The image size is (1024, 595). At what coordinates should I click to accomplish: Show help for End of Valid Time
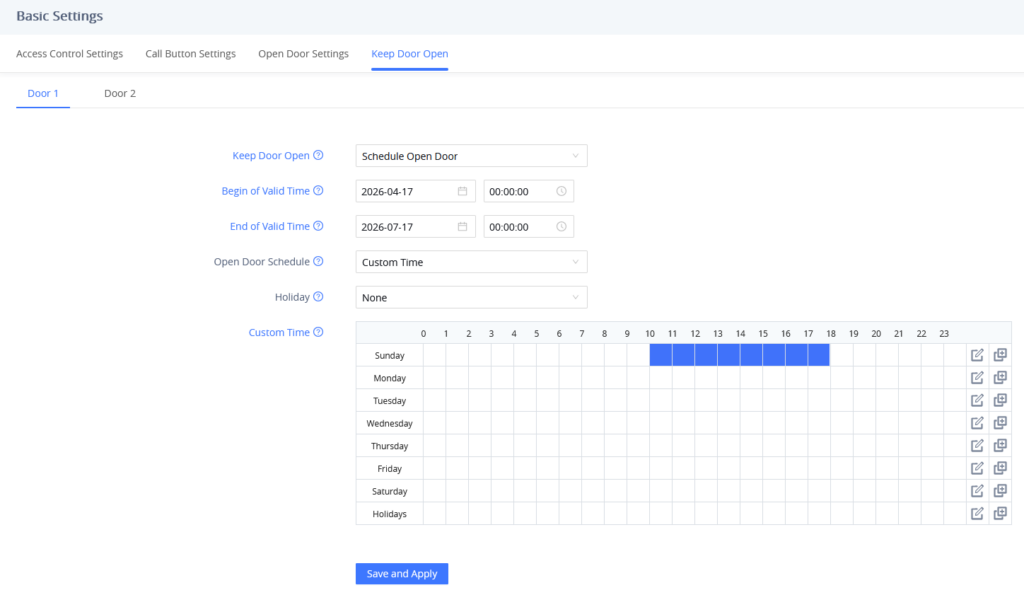click(x=318, y=226)
